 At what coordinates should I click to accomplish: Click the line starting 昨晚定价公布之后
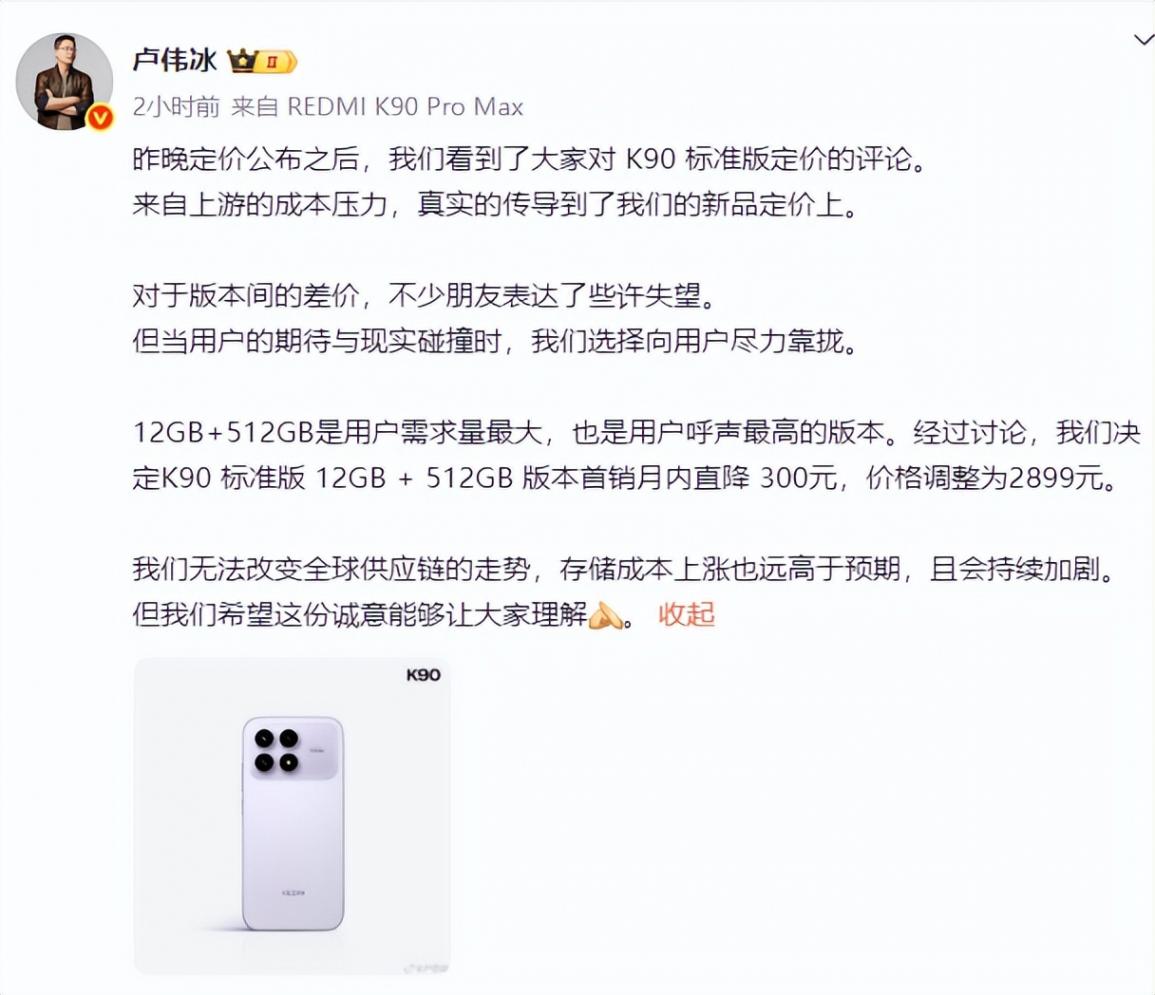529,159
